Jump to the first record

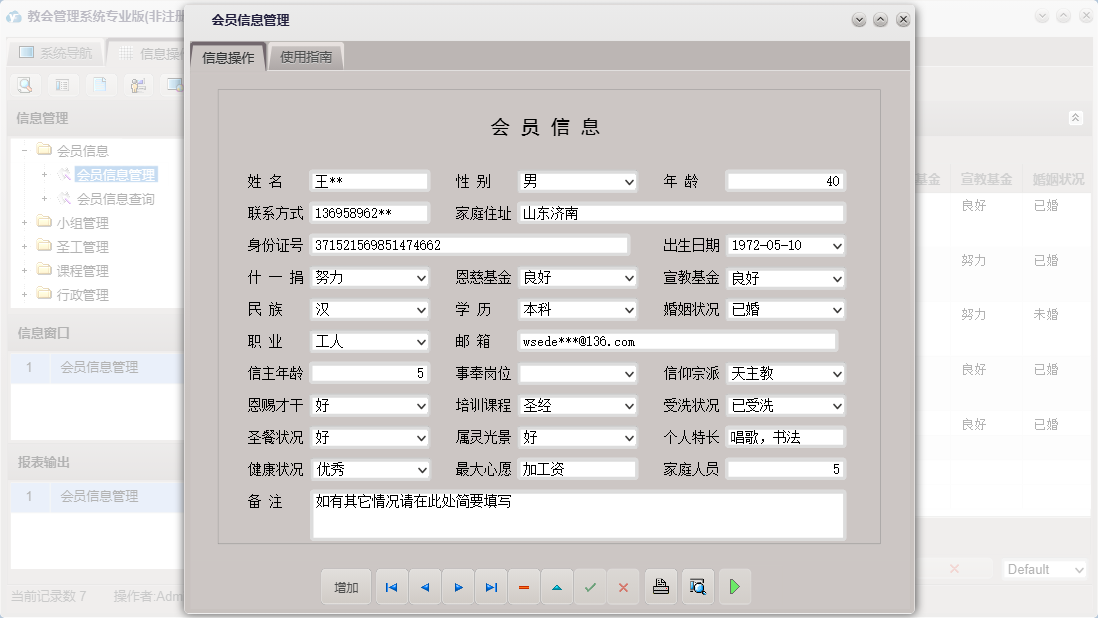tap(391, 587)
